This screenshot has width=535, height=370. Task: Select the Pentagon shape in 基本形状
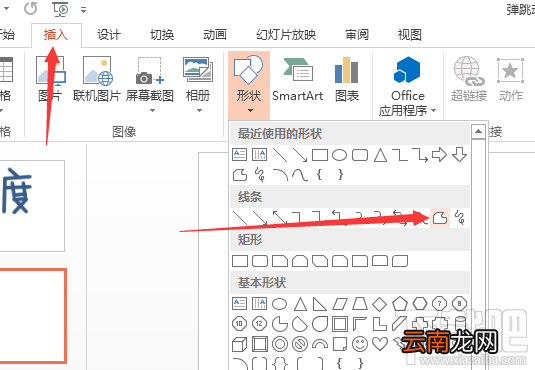pos(400,303)
